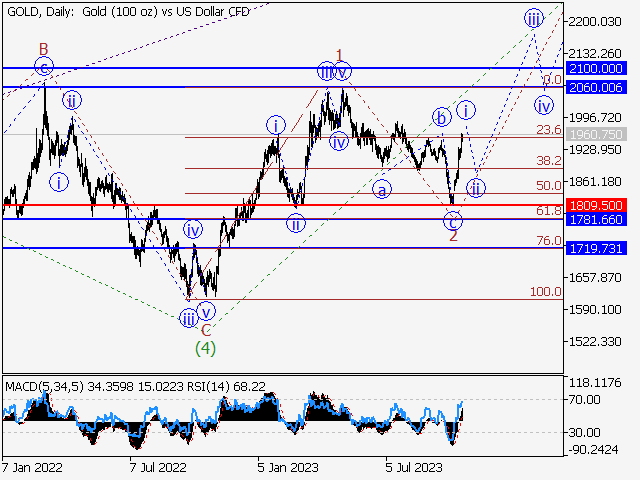Viewport: 640px width, 480px height.
Task: Select the 1522.330 price axis label
Action: pyautogui.click(x=595, y=341)
